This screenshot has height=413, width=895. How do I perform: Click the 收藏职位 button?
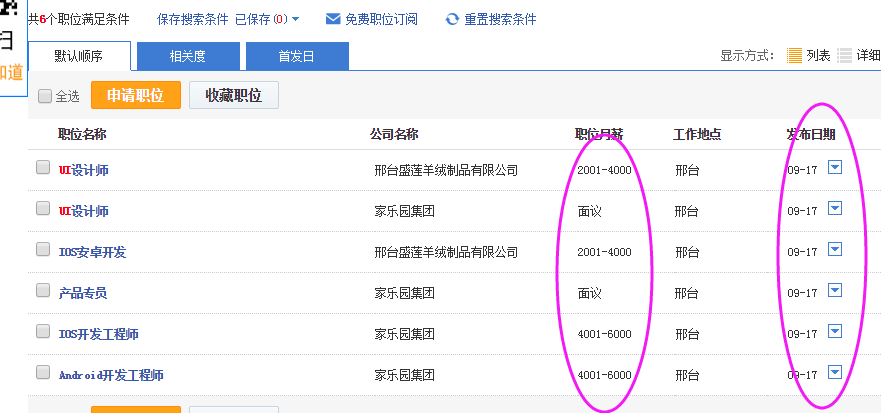tap(234, 95)
